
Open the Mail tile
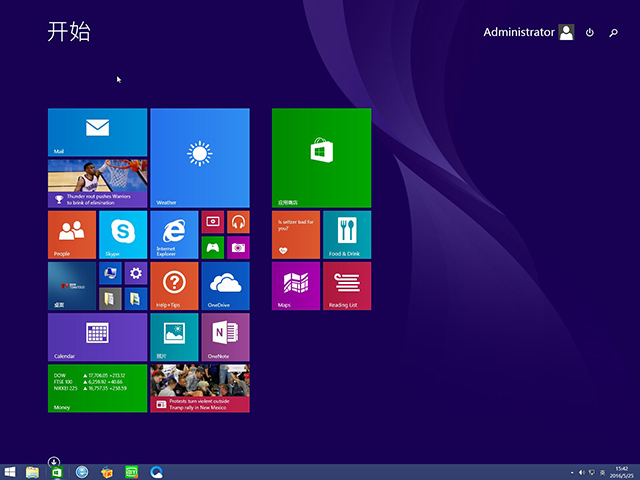98,132
